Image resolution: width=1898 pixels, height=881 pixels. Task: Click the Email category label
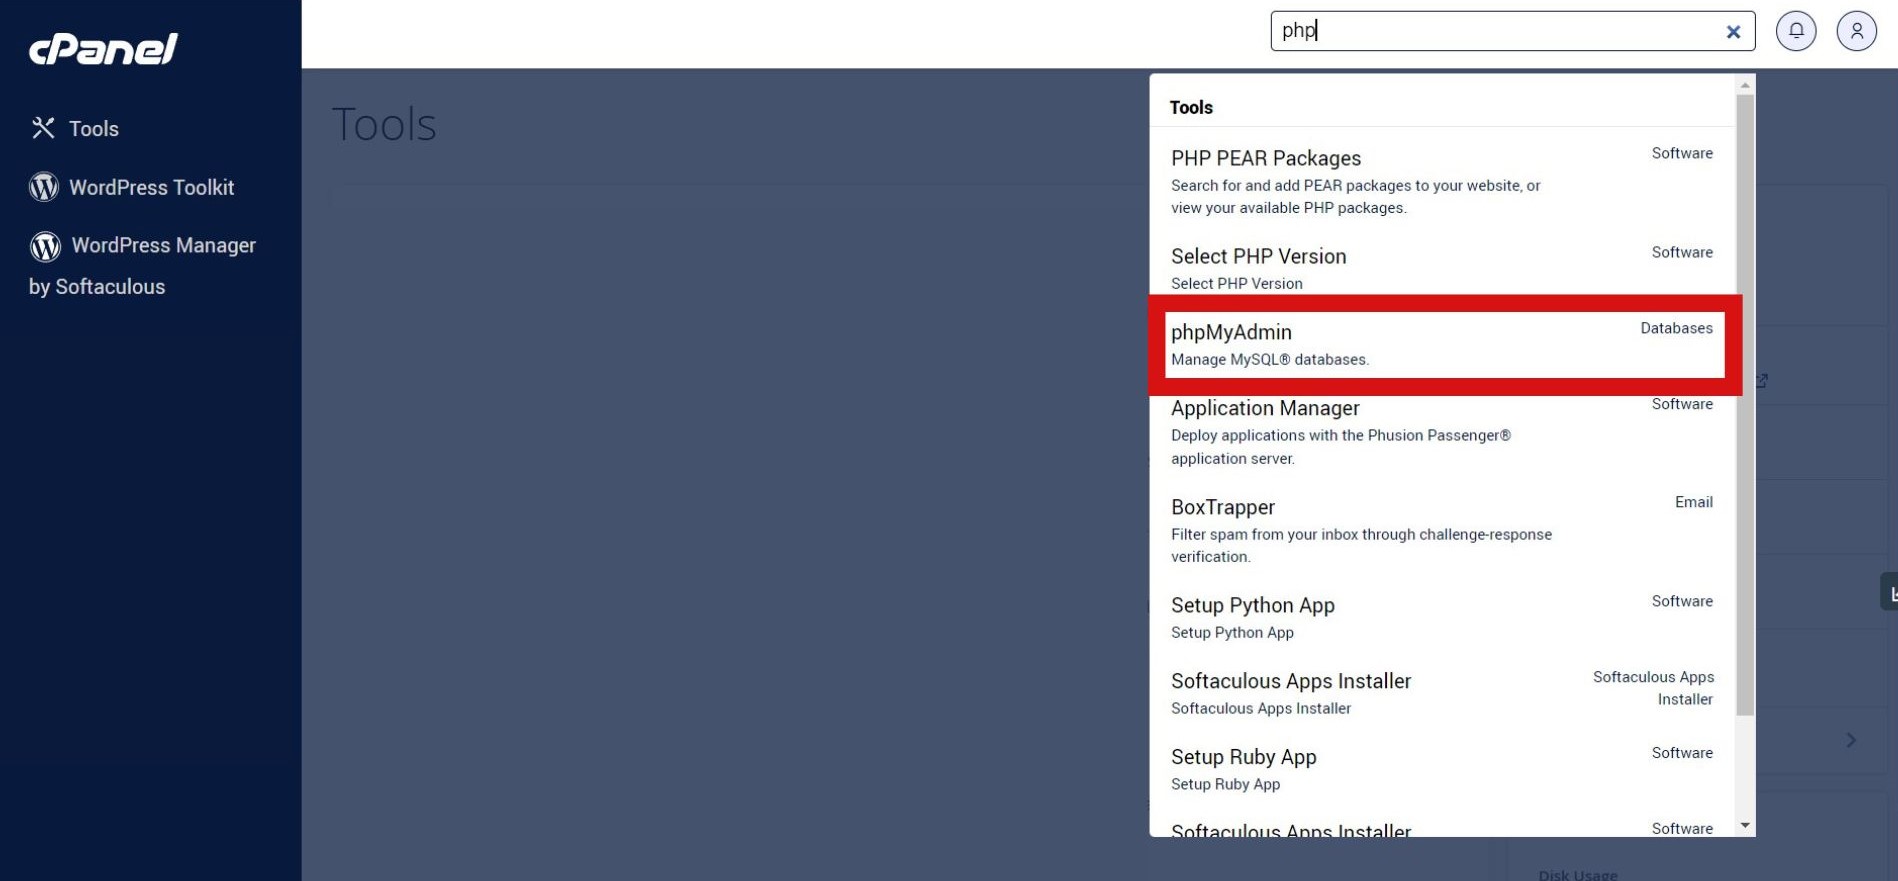coord(1694,502)
